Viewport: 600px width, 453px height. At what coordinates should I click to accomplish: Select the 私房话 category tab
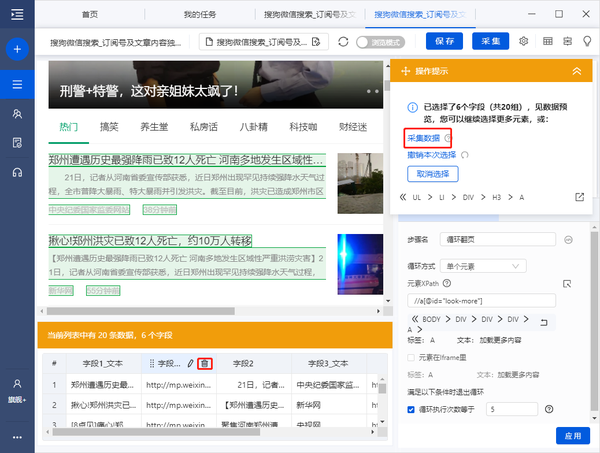coord(204,127)
